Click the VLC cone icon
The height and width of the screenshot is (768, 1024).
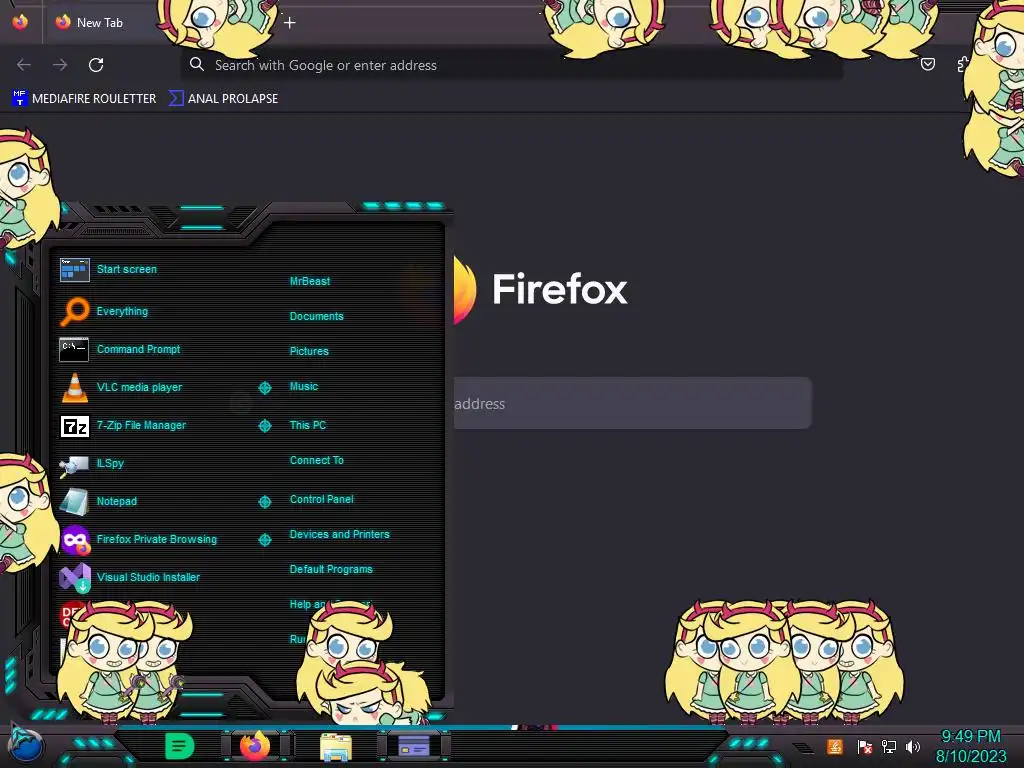(x=74, y=387)
